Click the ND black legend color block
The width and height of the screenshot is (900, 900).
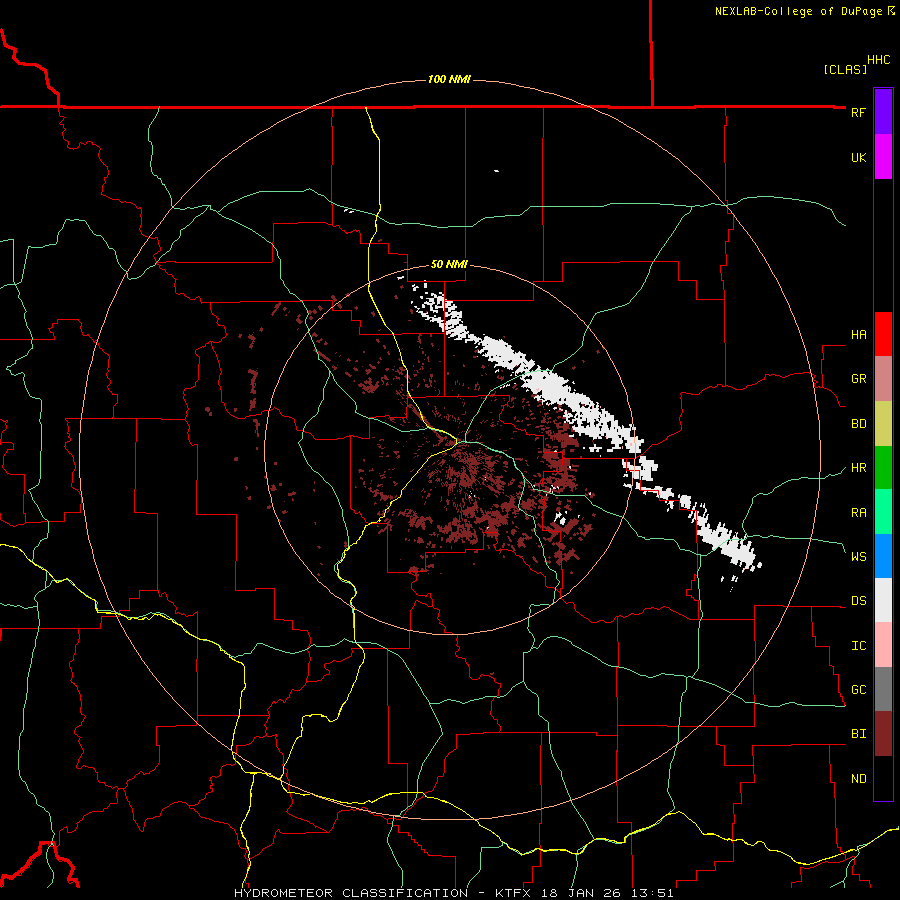[883, 778]
